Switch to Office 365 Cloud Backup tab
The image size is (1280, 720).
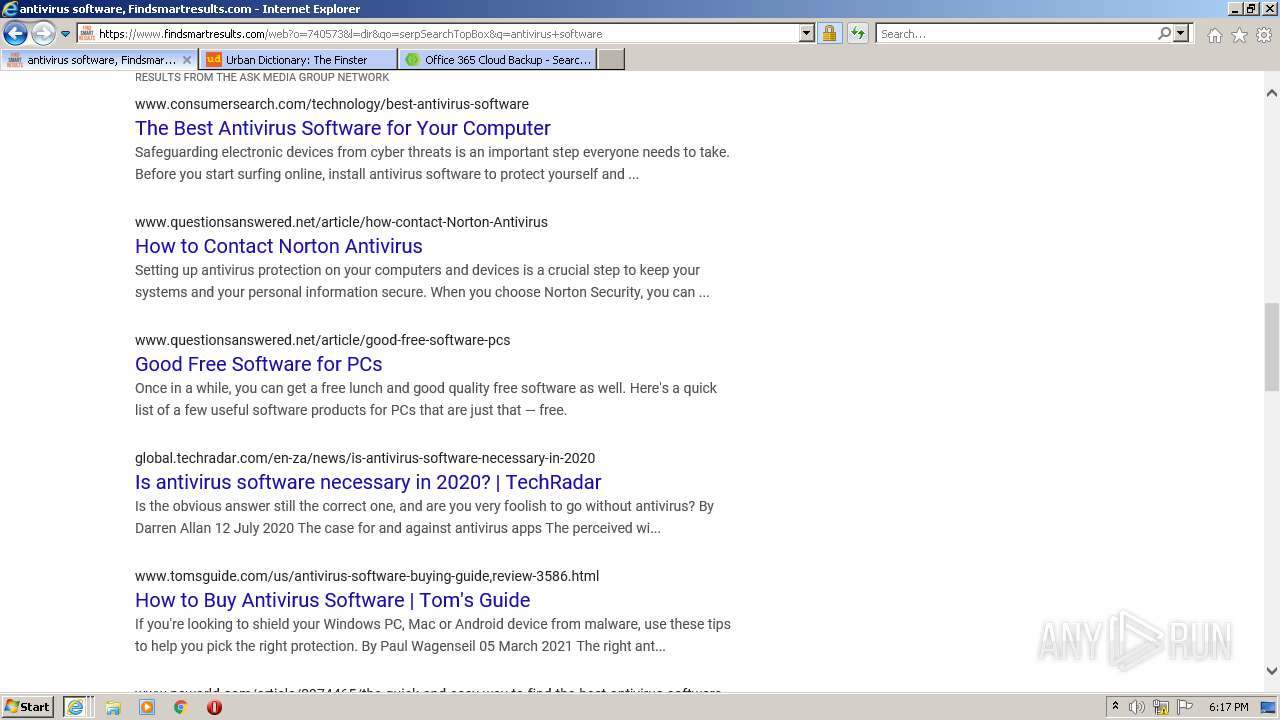(x=498, y=59)
